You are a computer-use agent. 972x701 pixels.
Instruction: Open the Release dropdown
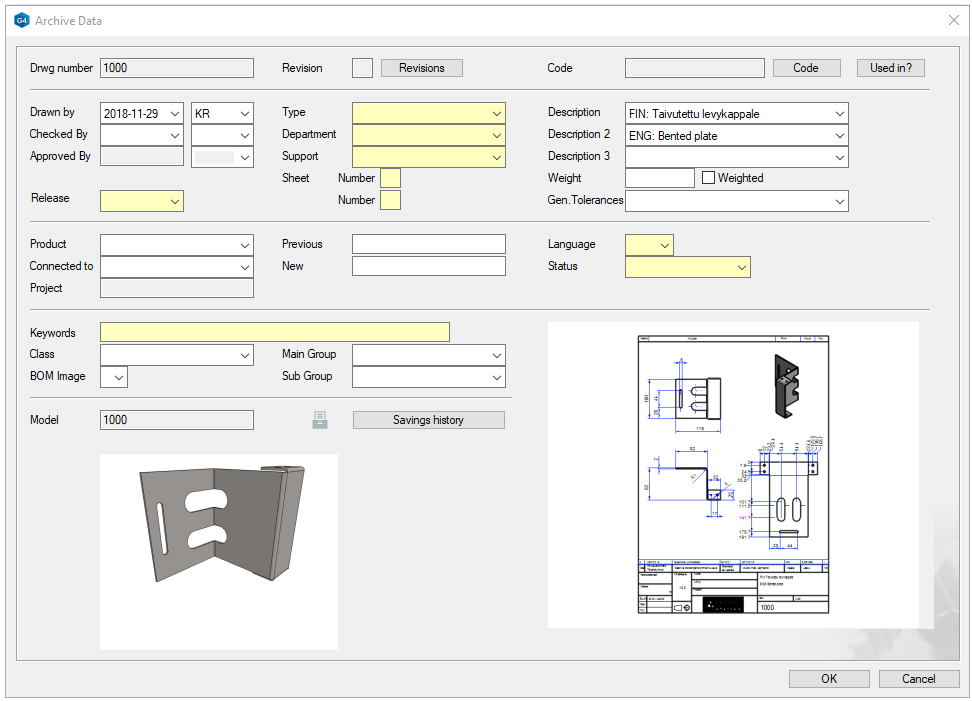pyautogui.click(x=175, y=201)
